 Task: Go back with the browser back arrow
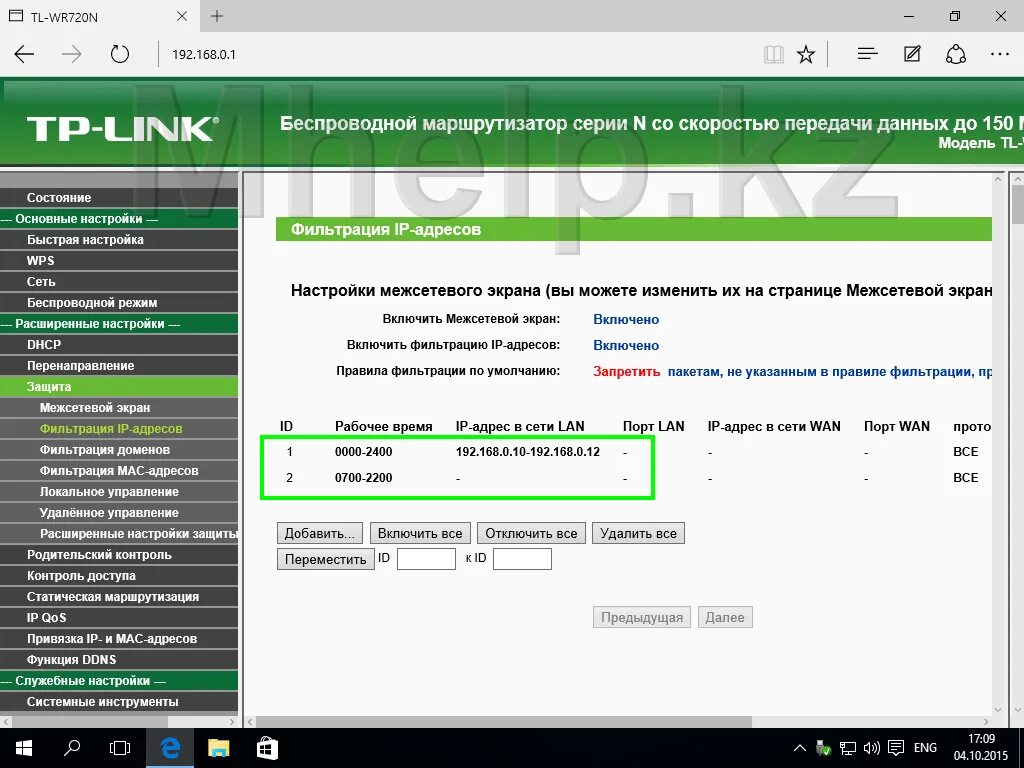[x=24, y=54]
